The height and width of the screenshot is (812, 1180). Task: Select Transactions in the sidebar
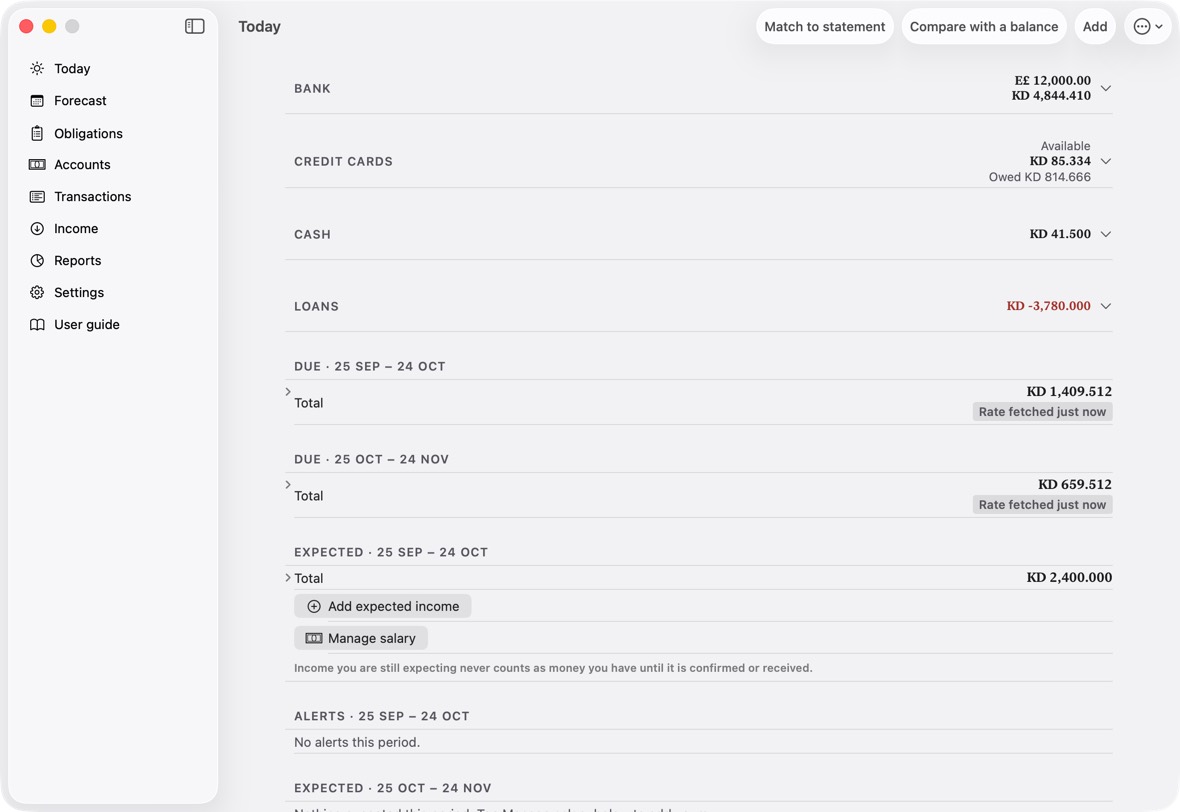coord(93,196)
